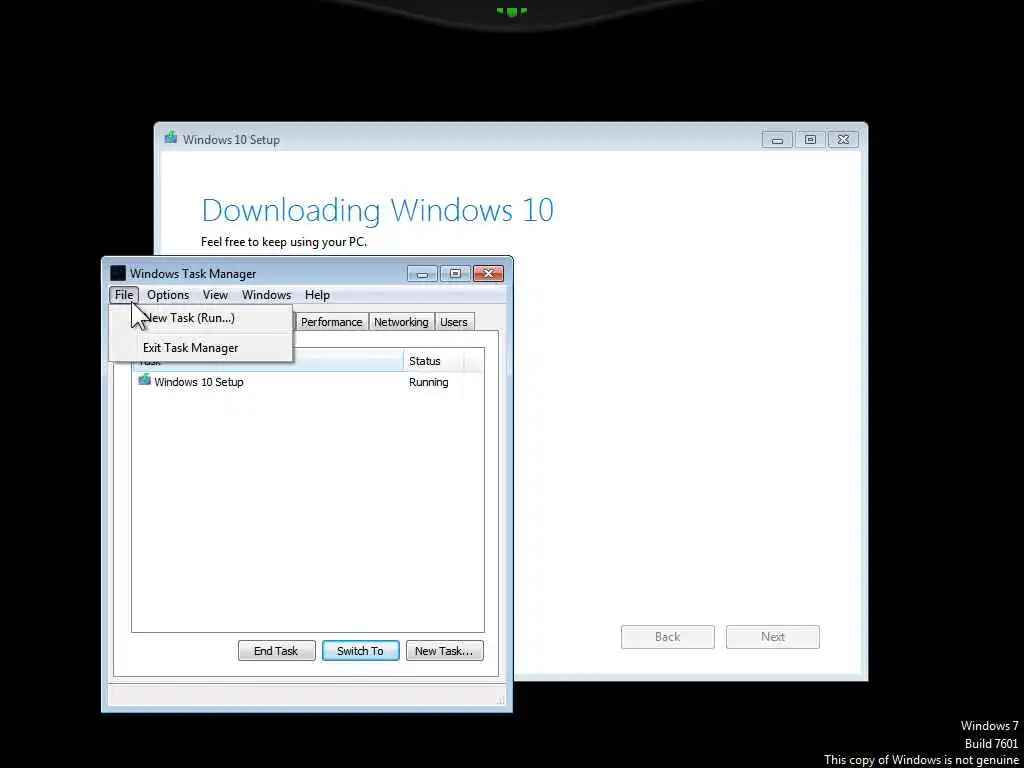Click the Downloading Windows 10 heading
The width and height of the screenshot is (1024, 768).
(377, 210)
